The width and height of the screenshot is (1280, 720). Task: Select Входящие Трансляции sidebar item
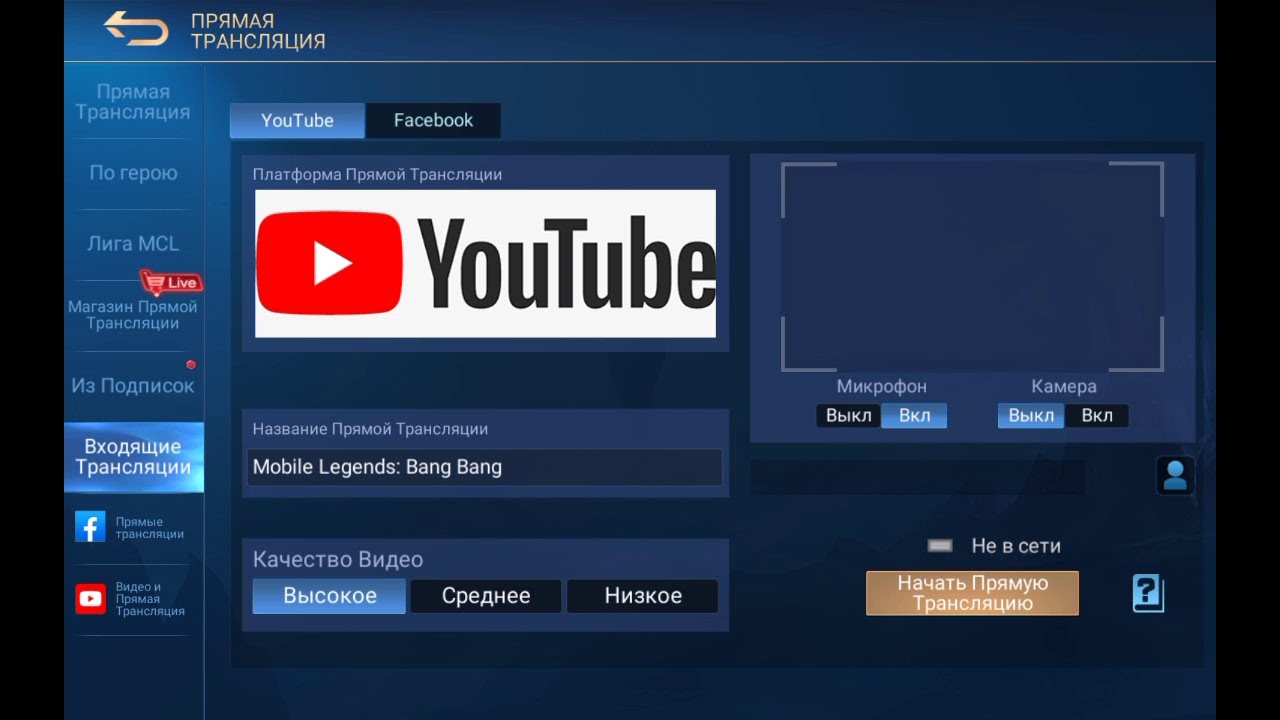coord(133,457)
